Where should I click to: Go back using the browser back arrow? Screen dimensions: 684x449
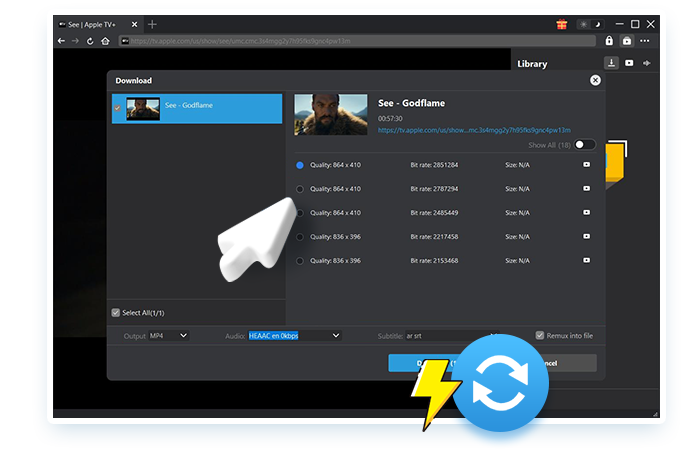click(62, 41)
